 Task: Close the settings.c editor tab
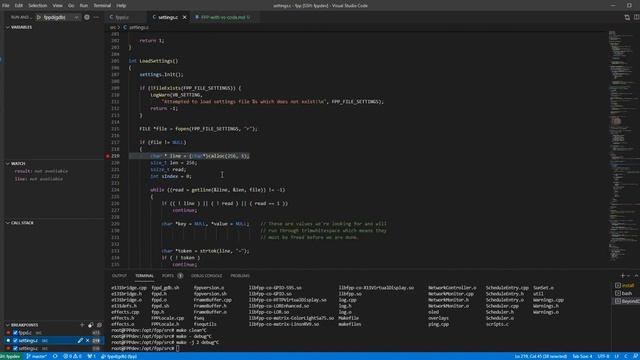(184, 17)
